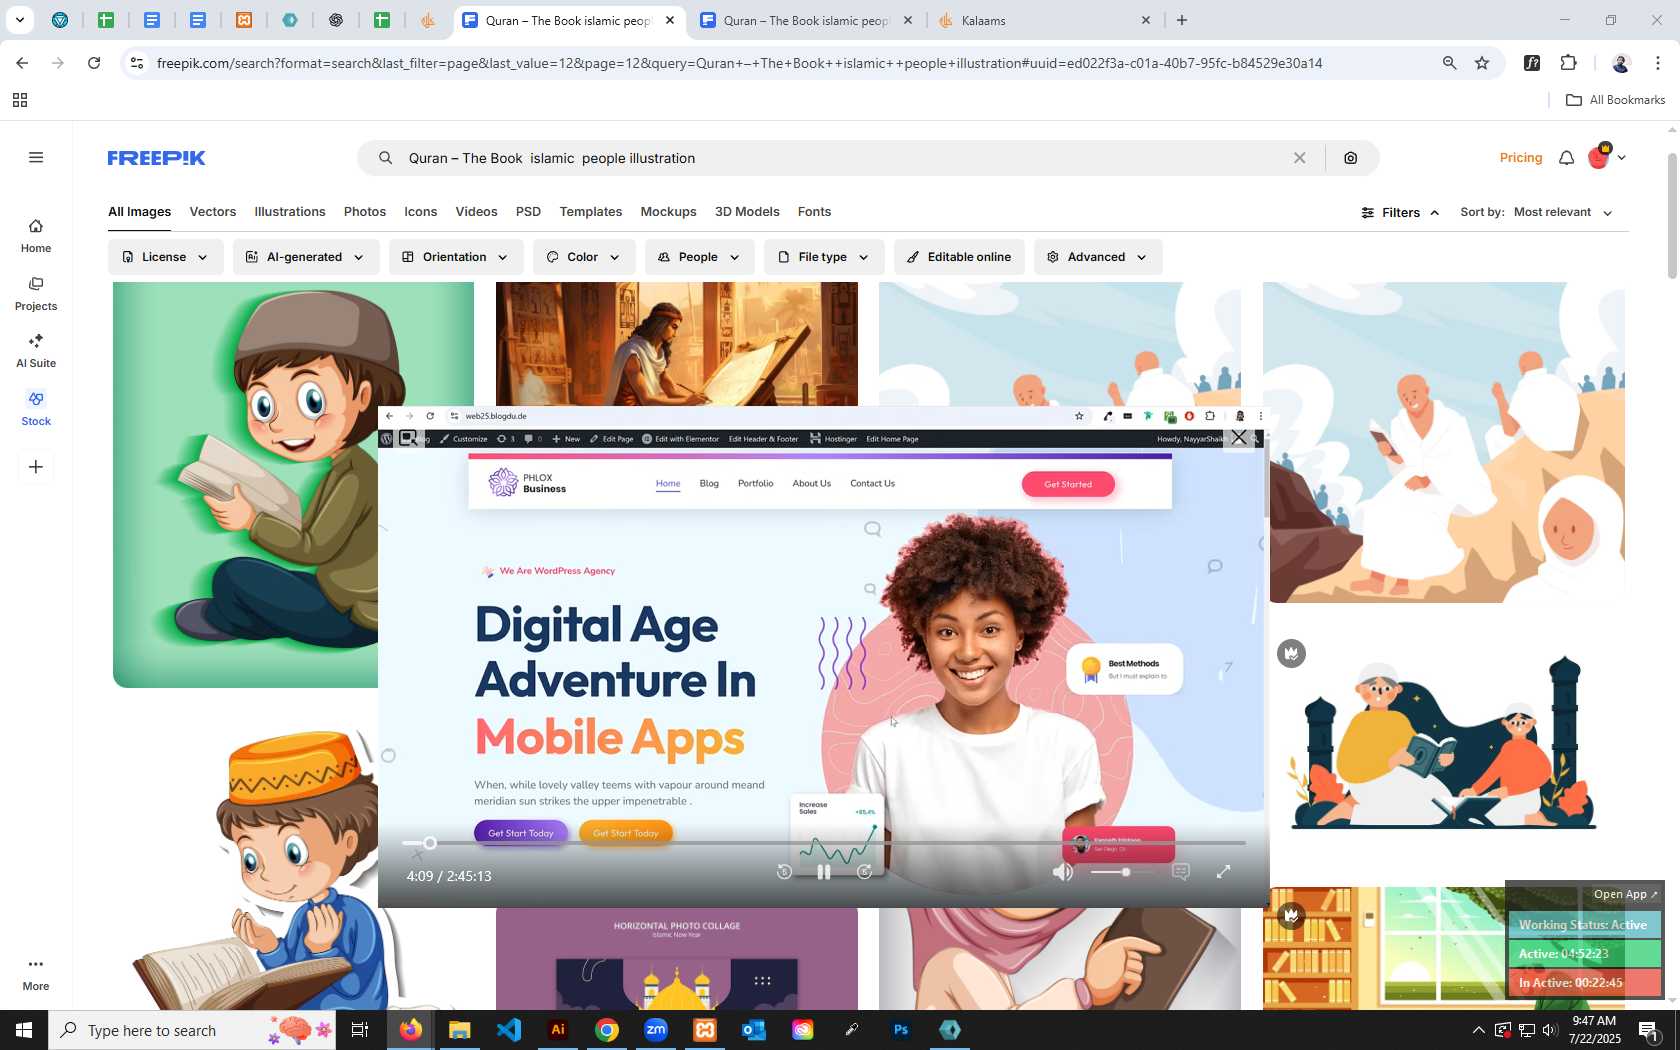Open All Bookmarks folder
This screenshot has height=1050, width=1680.
pyautogui.click(x=1615, y=100)
